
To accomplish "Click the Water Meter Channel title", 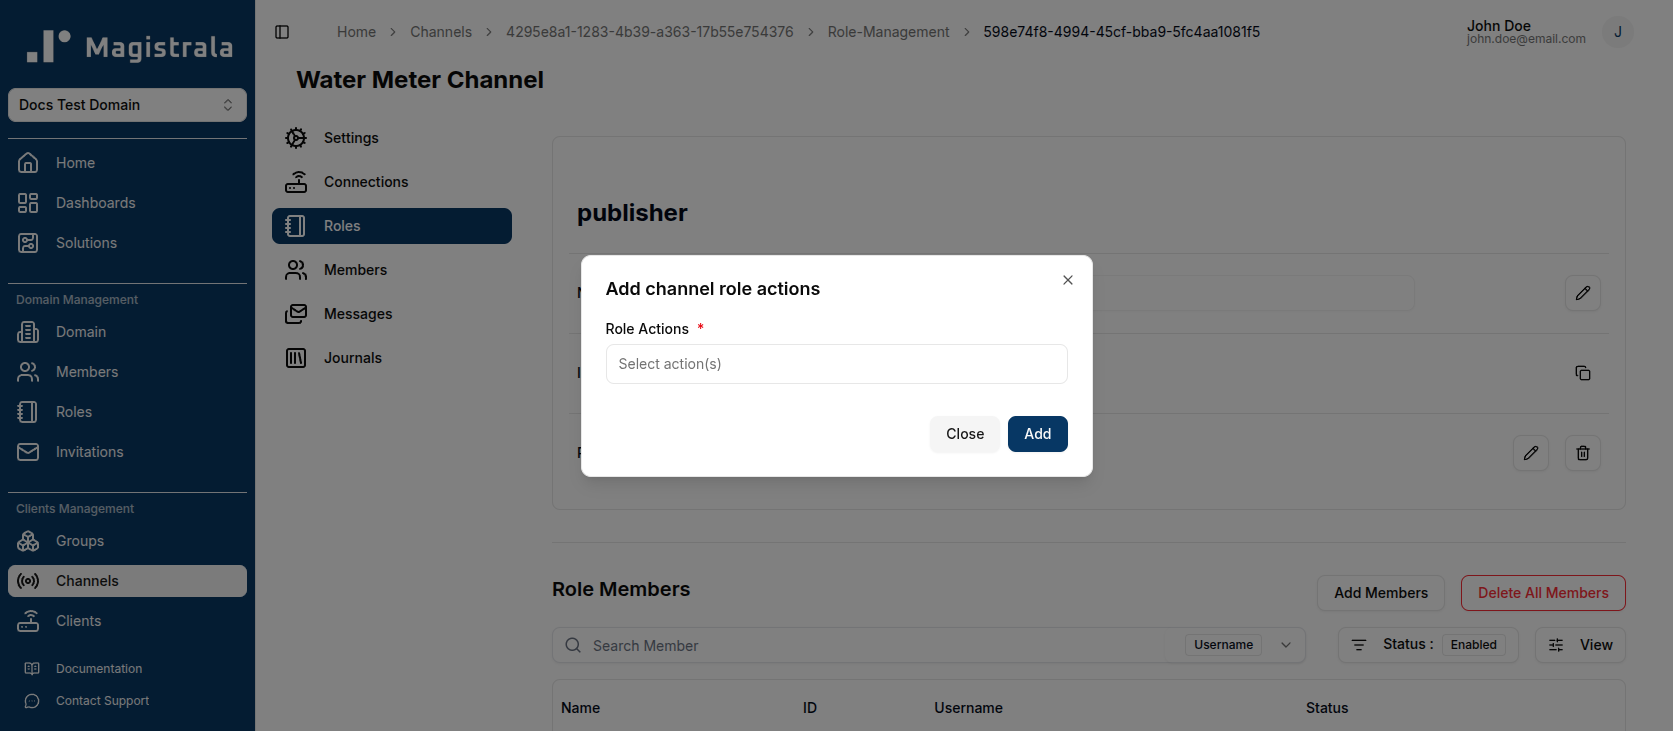I will pos(420,80).
